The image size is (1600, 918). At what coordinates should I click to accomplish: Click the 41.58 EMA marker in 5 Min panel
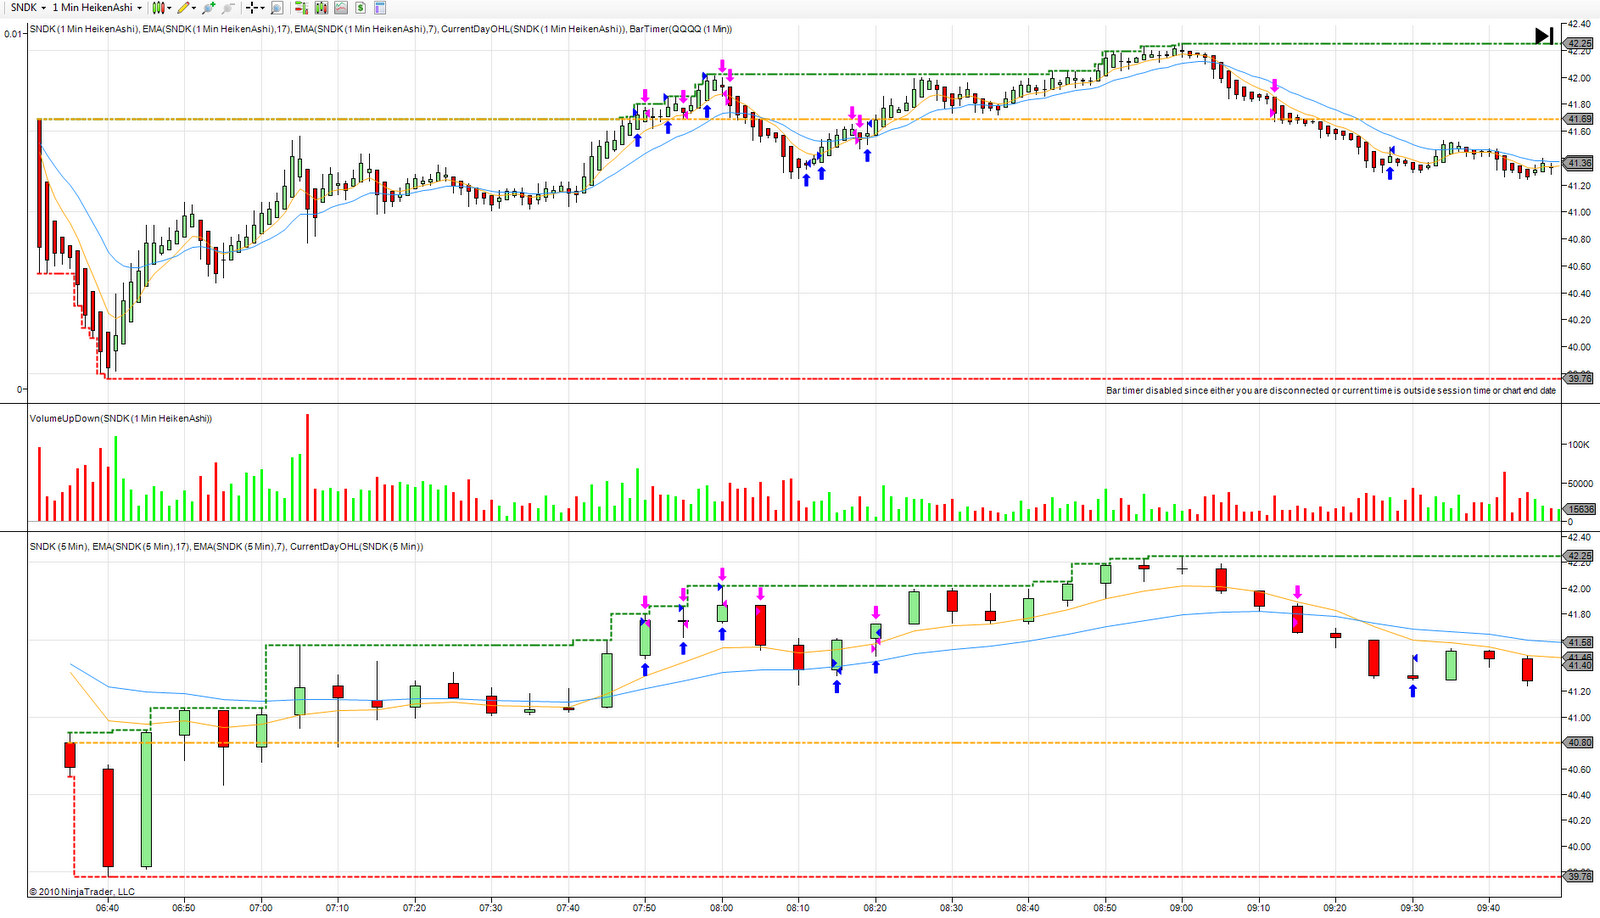pos(1579,643)
